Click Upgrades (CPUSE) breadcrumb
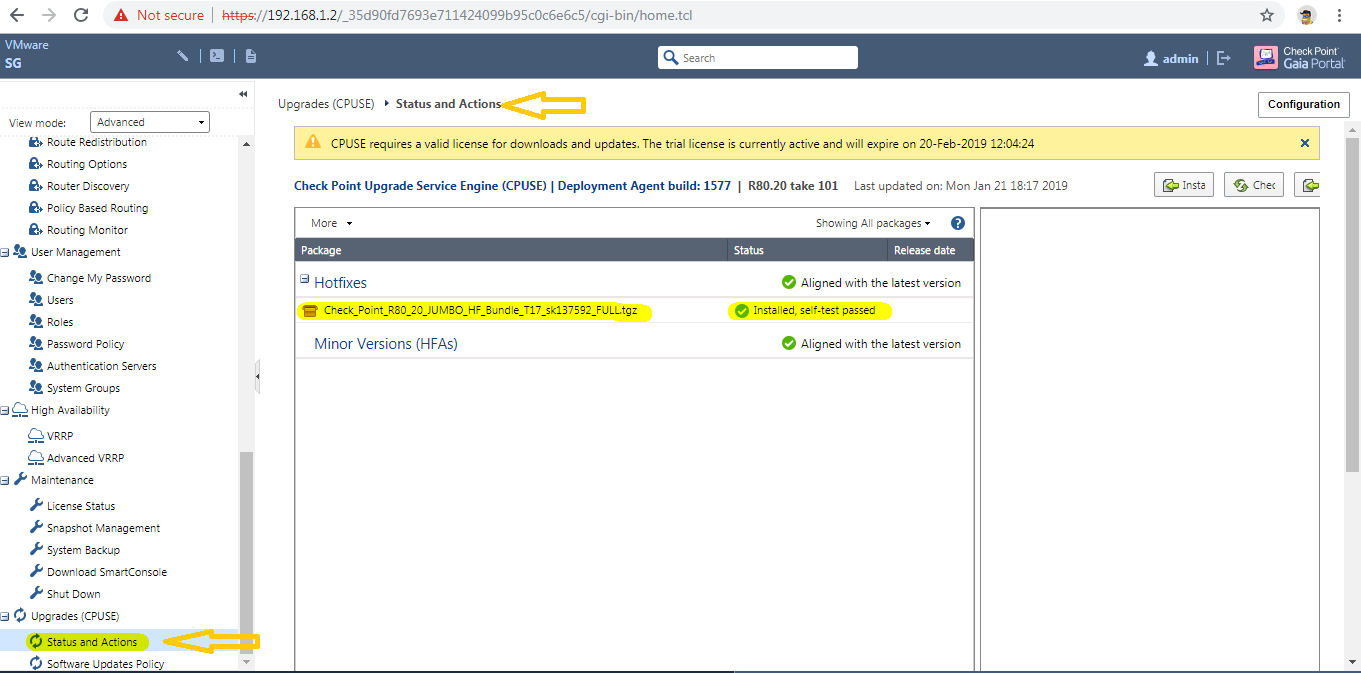 pyautogui.click(x=326, y=104)
